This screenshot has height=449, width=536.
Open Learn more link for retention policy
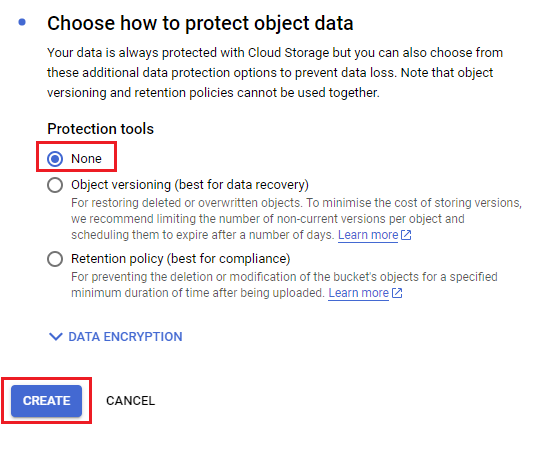pos(358,293)
